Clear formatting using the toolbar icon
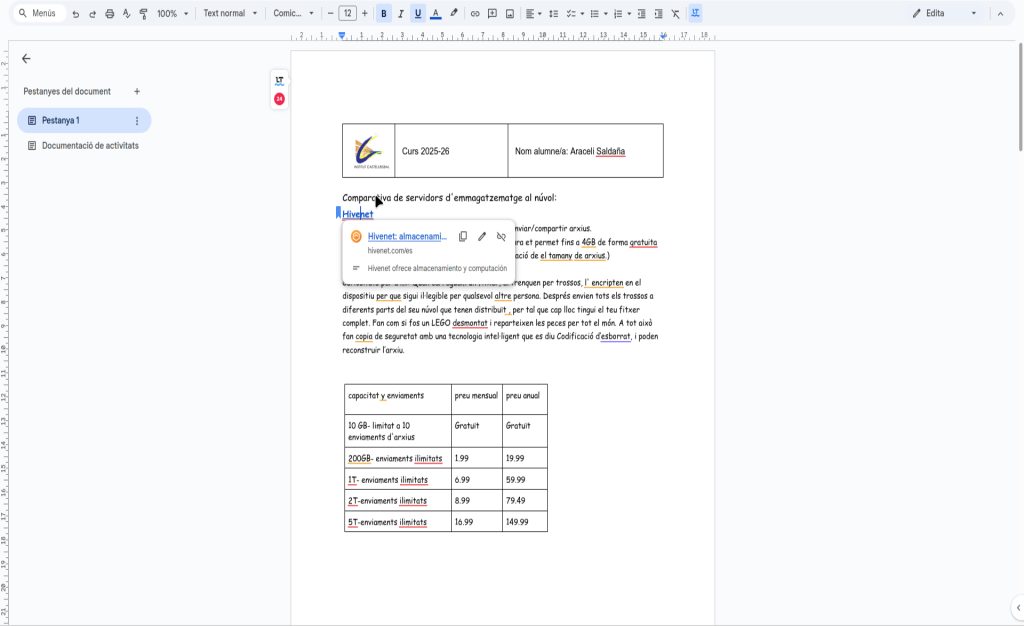The width and height of the screenshot is (1024, 626). click(675, 14)
